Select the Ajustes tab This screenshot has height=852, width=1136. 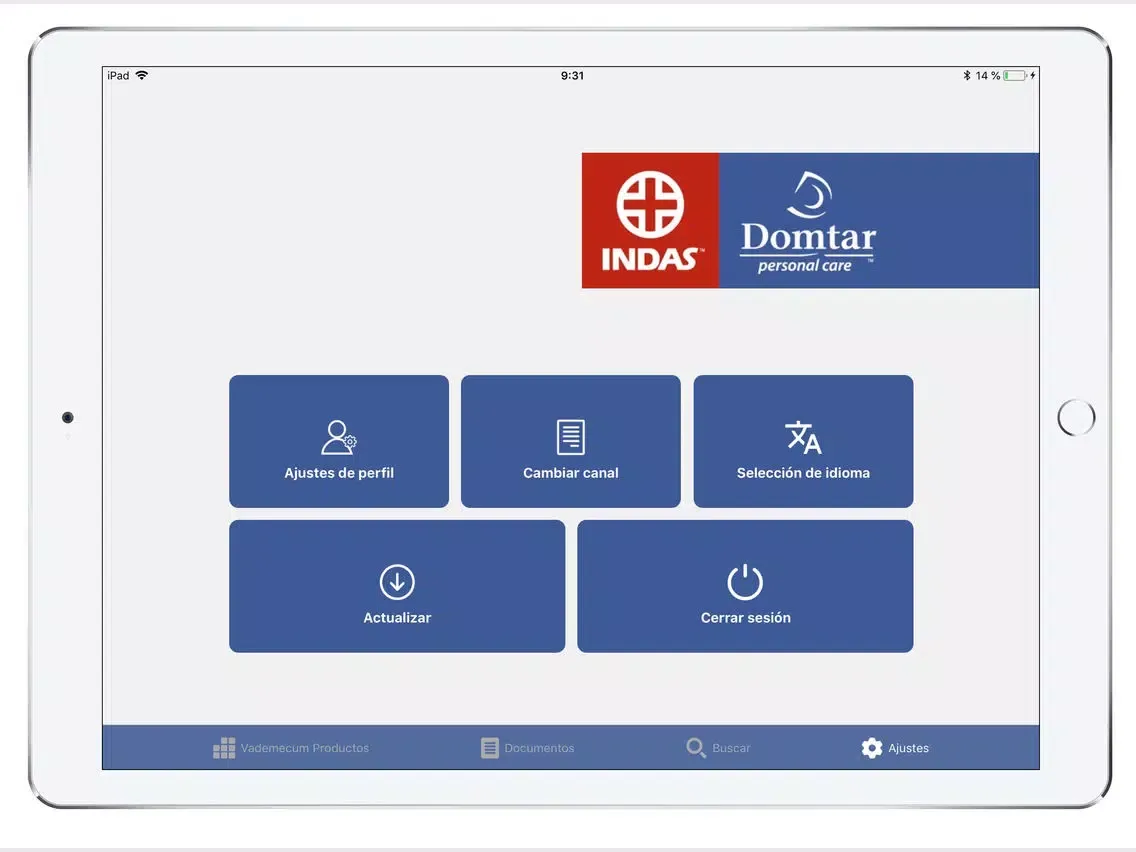click(895, 748)
